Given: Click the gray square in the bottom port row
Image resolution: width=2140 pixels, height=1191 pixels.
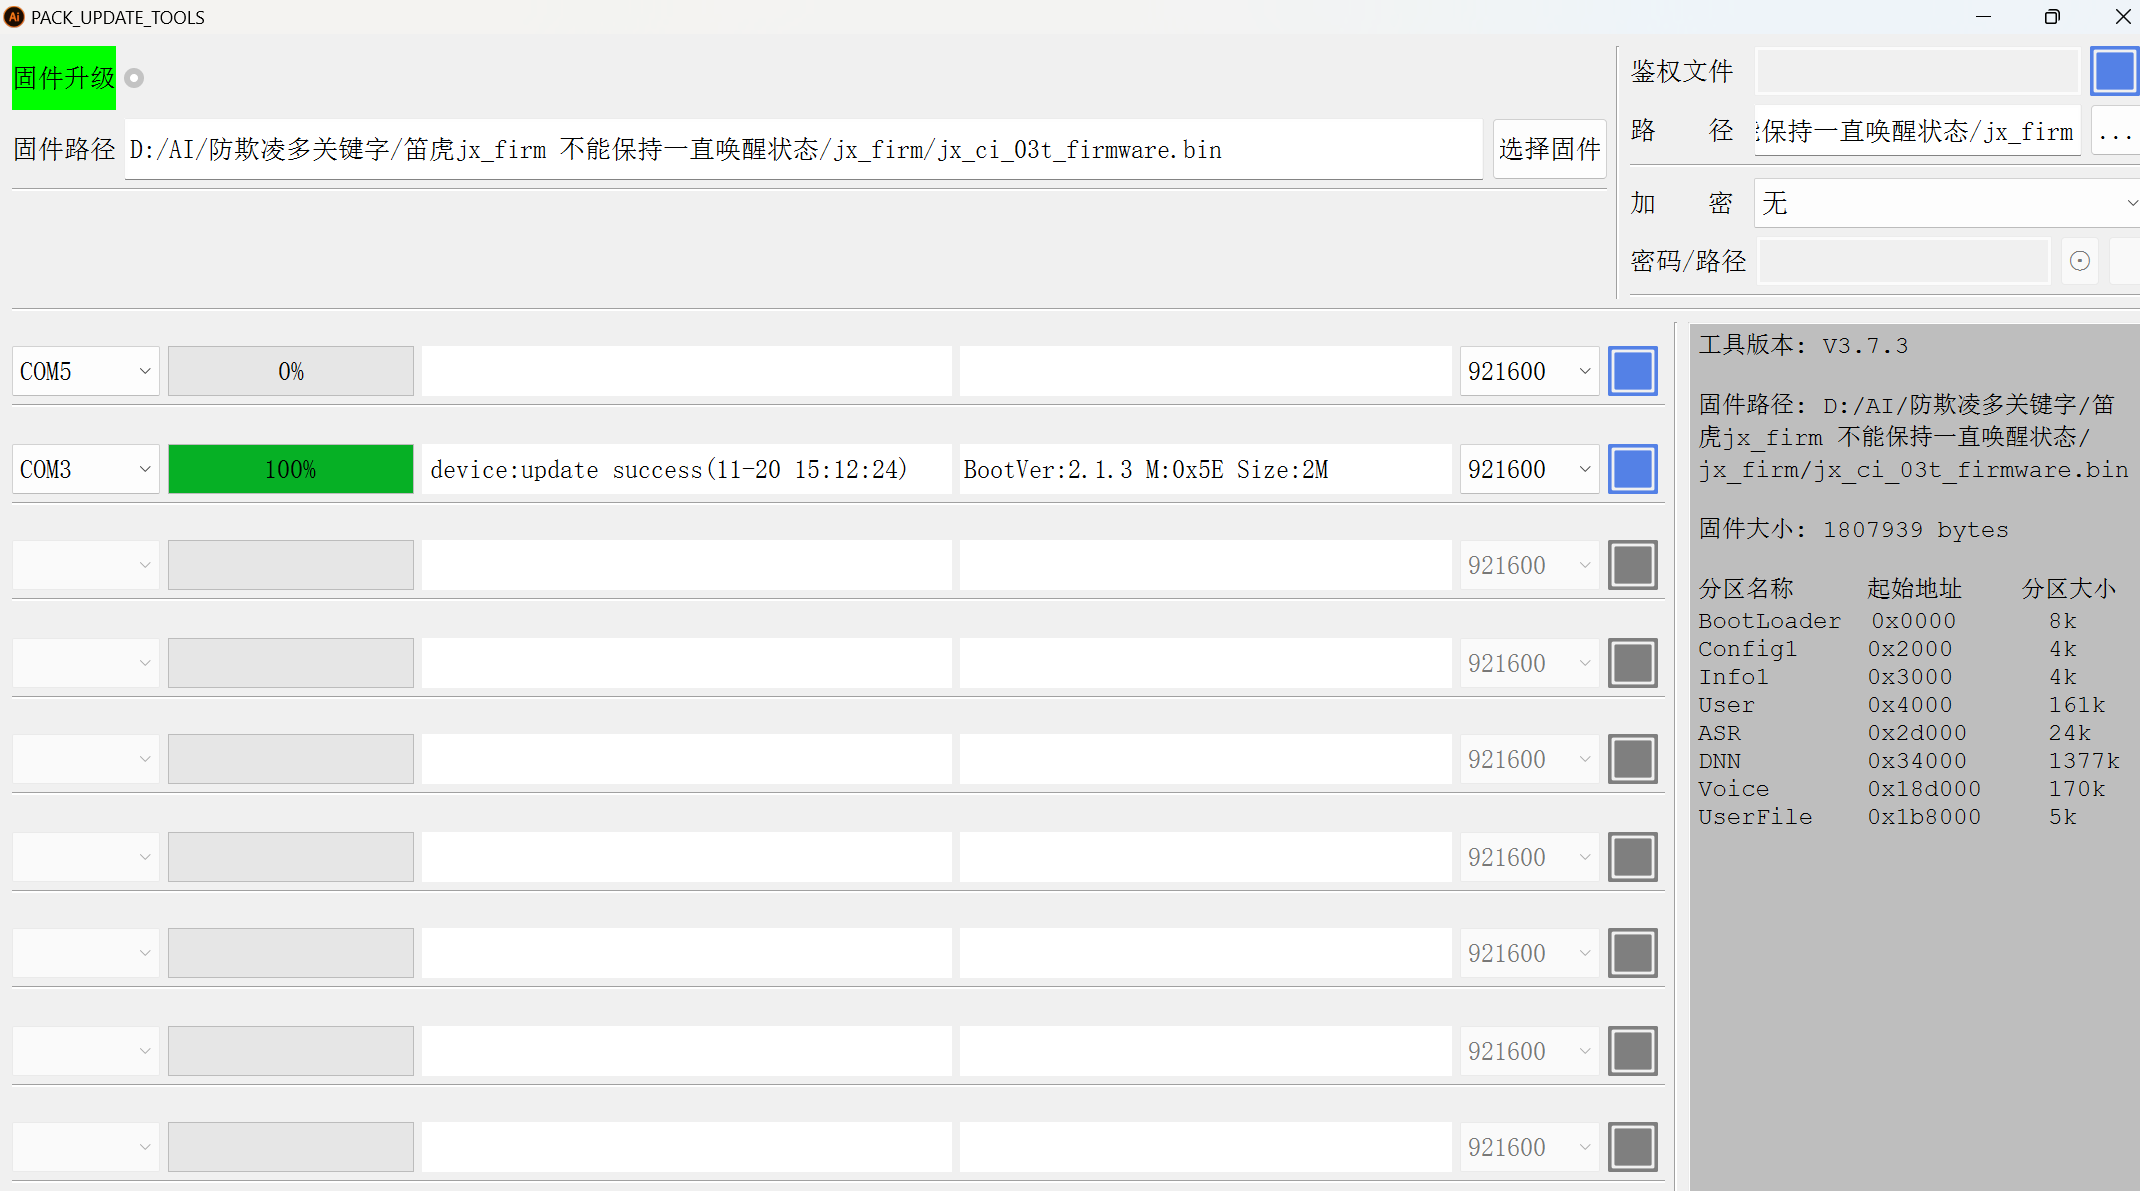Looking at the screenshot, I should (1632, 1147).
